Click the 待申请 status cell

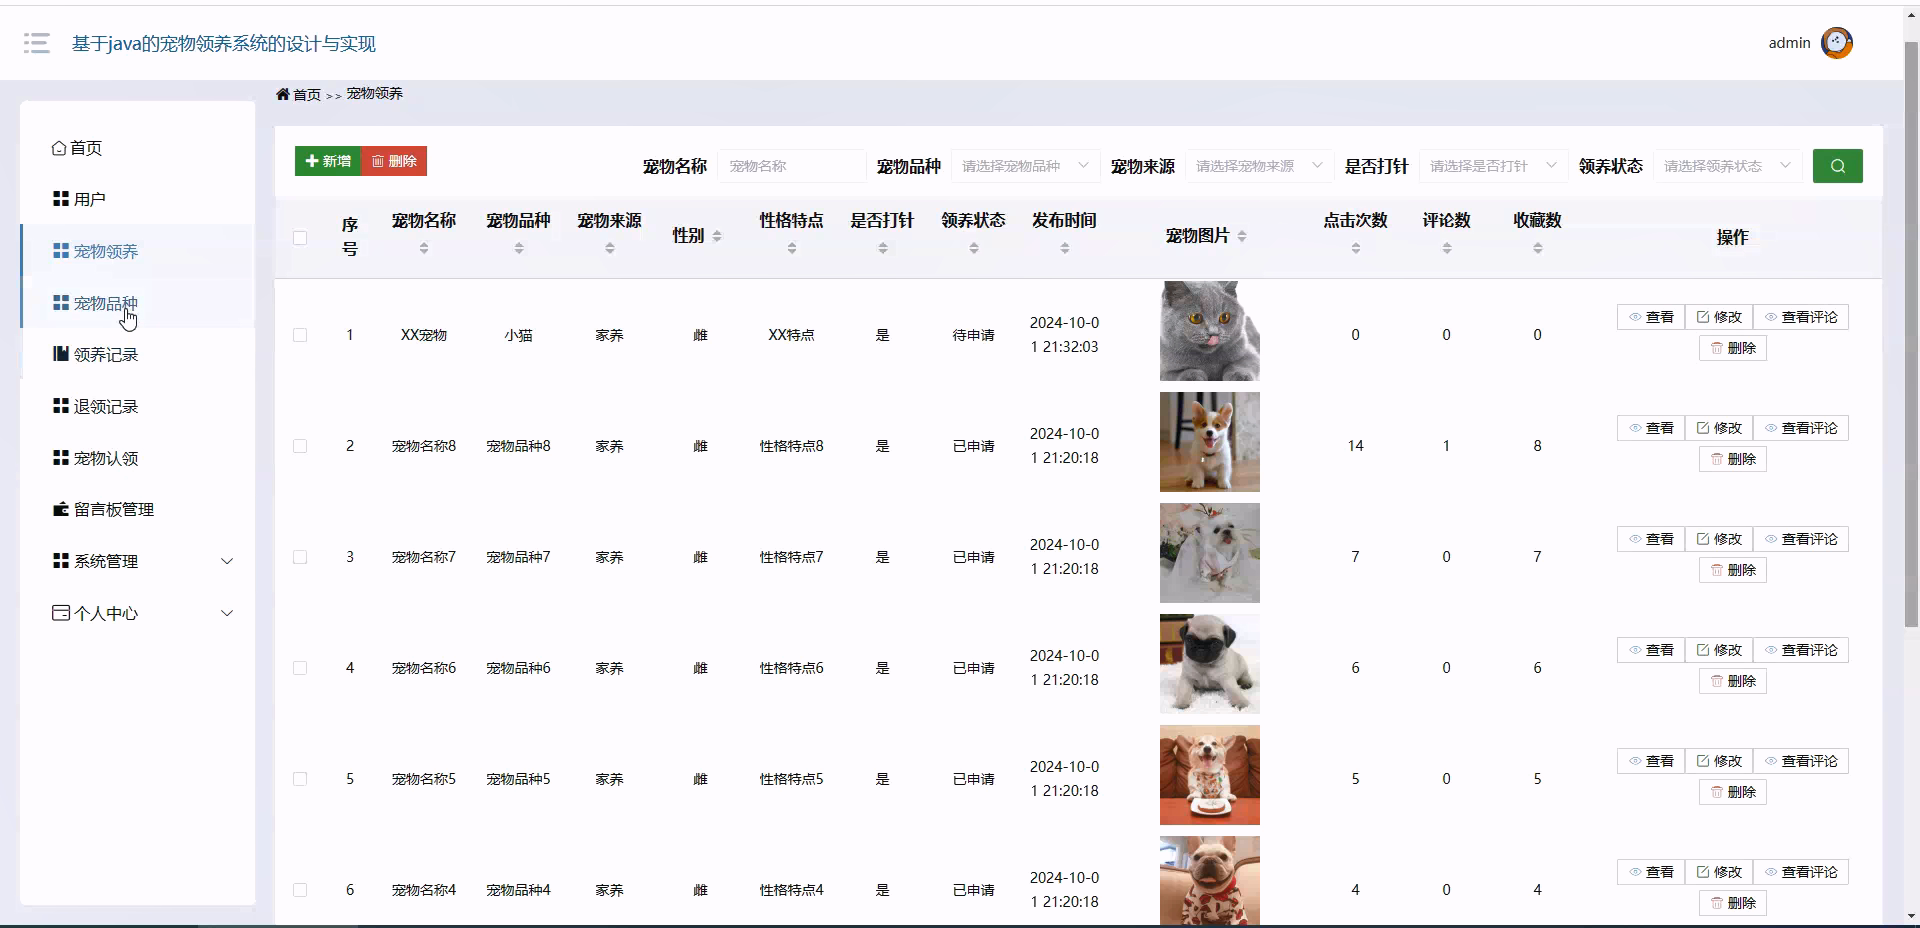[974, 335]
